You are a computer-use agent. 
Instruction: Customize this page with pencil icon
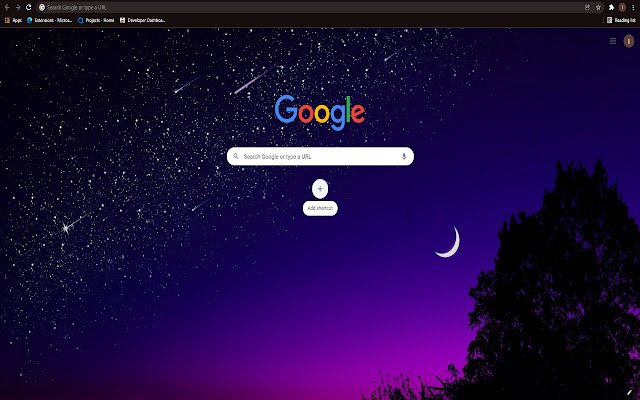629,393
